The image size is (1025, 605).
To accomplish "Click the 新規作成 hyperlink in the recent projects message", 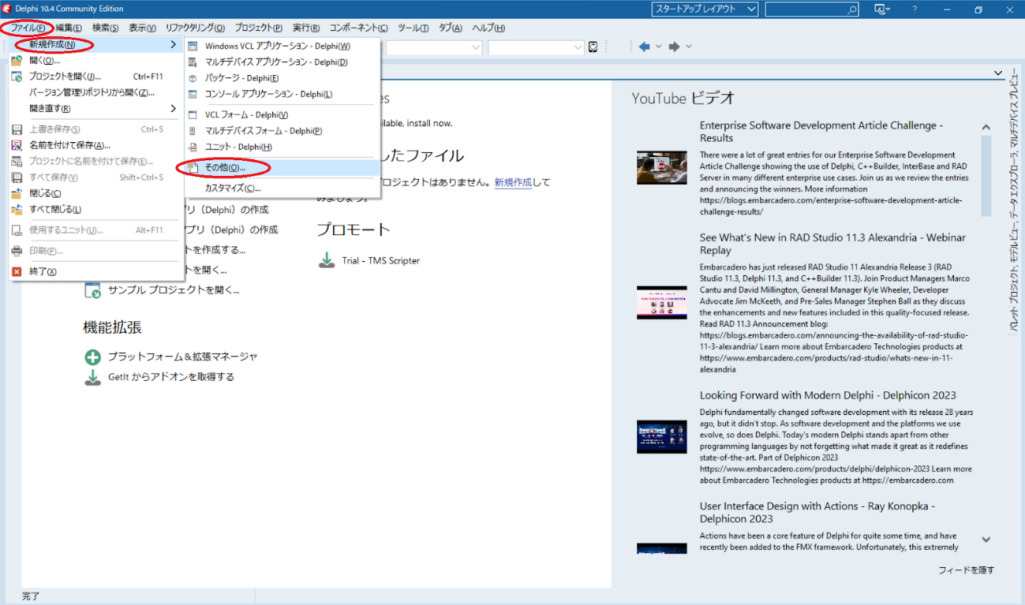I will pyautogui.click(x=513, y=182).
